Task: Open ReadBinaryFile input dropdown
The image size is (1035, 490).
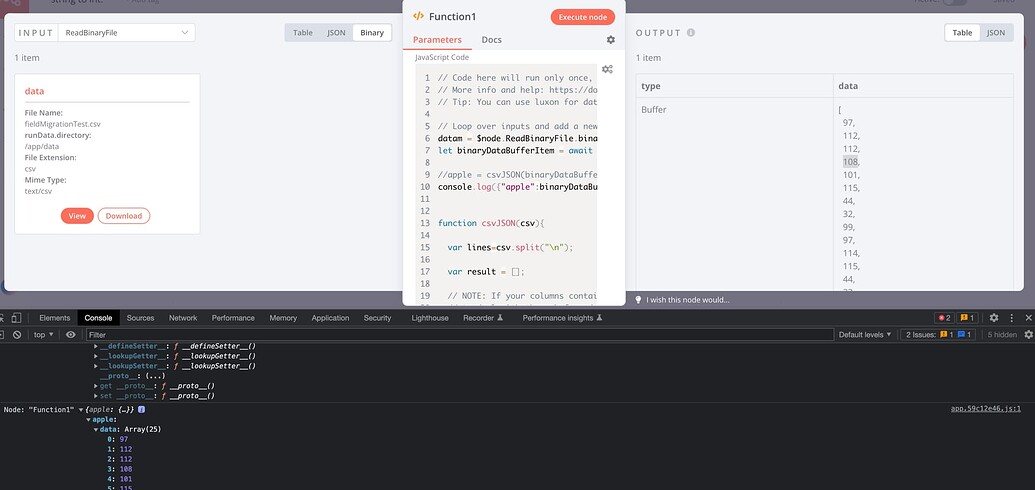Action: click(127, 32)
